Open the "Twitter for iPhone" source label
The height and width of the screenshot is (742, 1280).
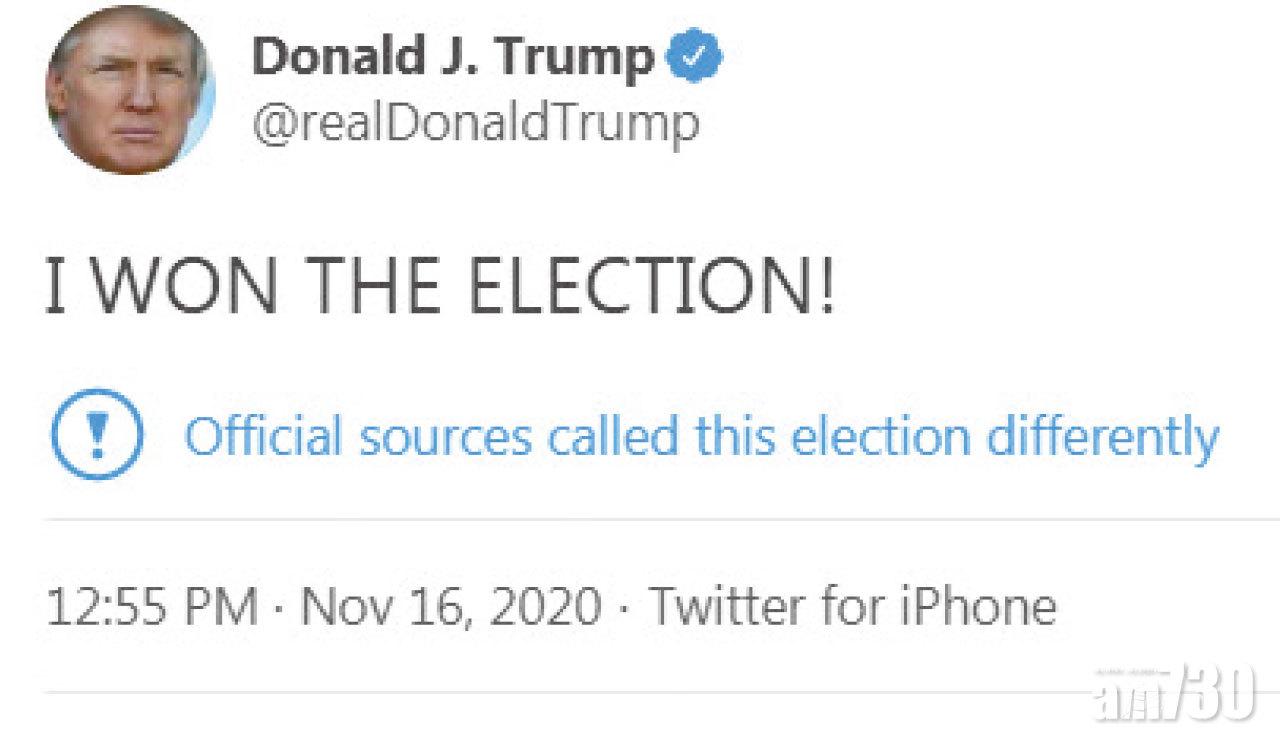pyautogui.click(x=852, y=606)
